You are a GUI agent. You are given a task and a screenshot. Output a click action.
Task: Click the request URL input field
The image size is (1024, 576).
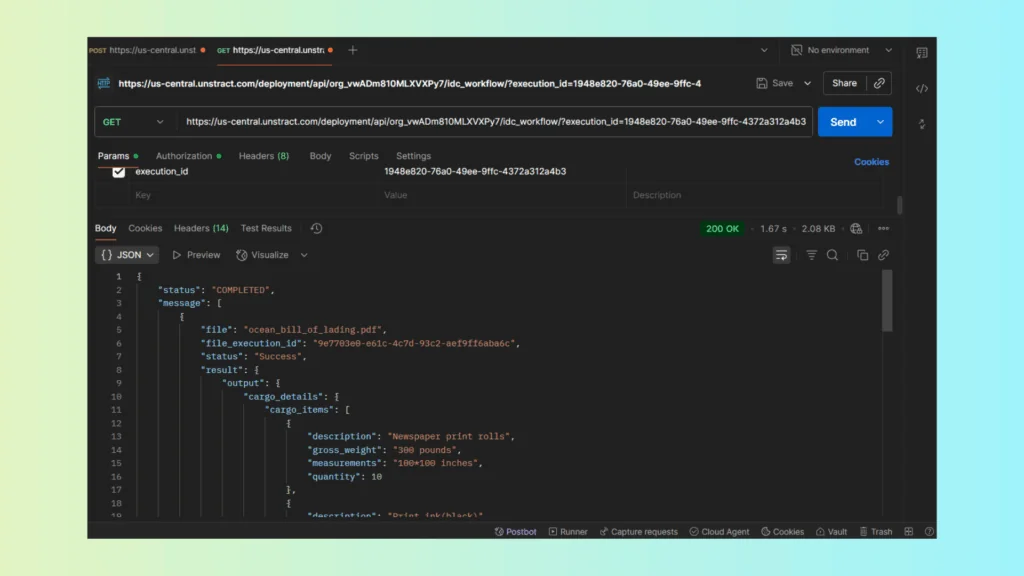coord(496,122)
